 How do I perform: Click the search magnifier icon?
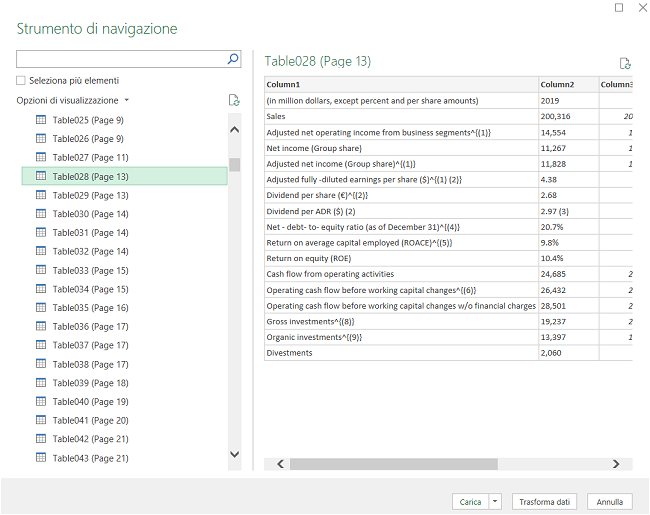pyautogui.click(x=233, y=60)
